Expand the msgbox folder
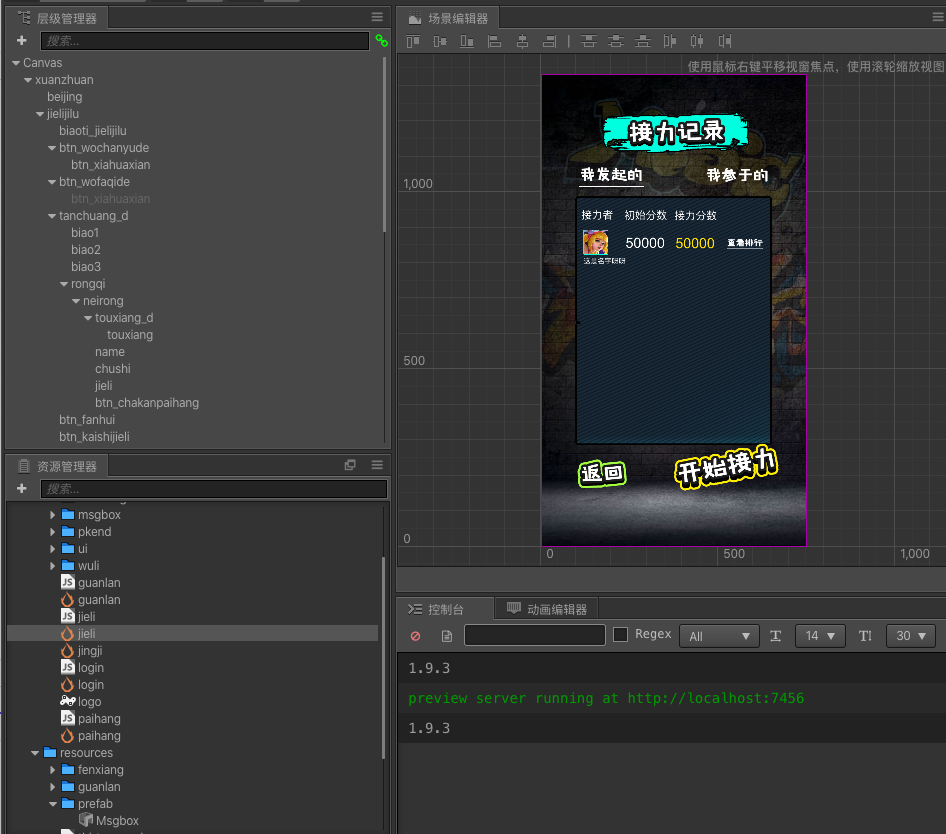This screenshot has height=834, width=946. 52,515
